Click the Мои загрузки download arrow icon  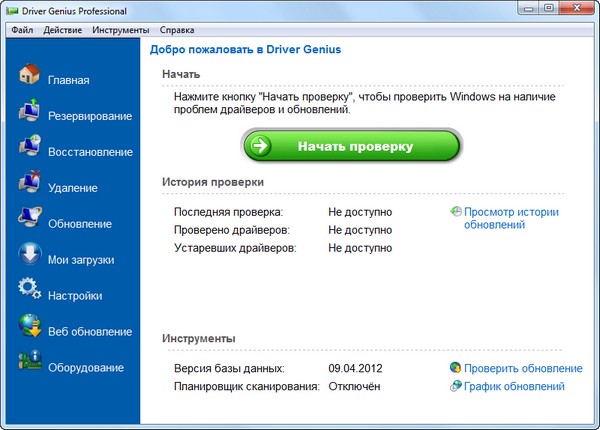pyautogui.click(x=29, y=257)
